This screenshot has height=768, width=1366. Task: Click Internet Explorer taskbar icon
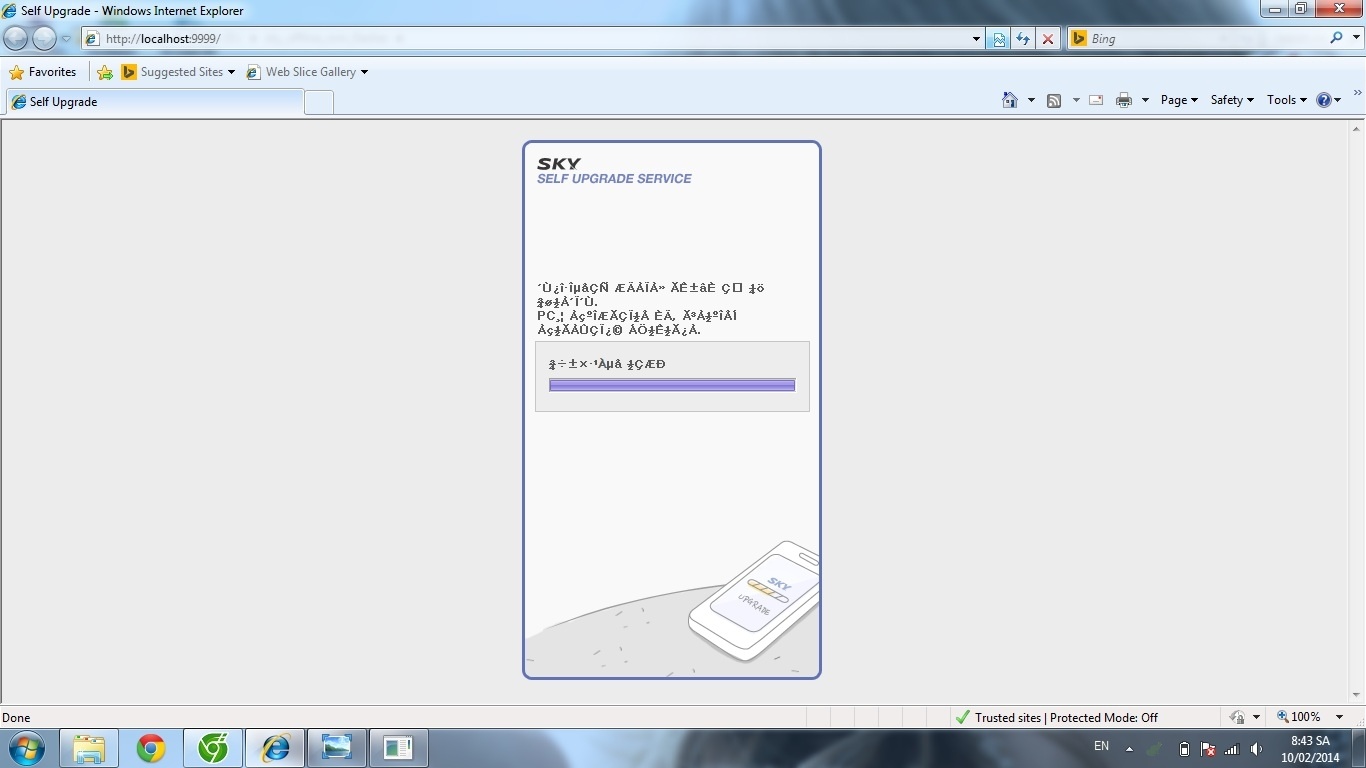click(x=275, y=748)
